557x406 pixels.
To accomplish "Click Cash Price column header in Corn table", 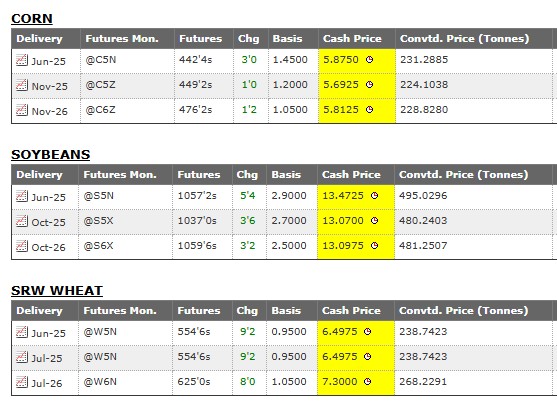I will [x=352, y=38].
